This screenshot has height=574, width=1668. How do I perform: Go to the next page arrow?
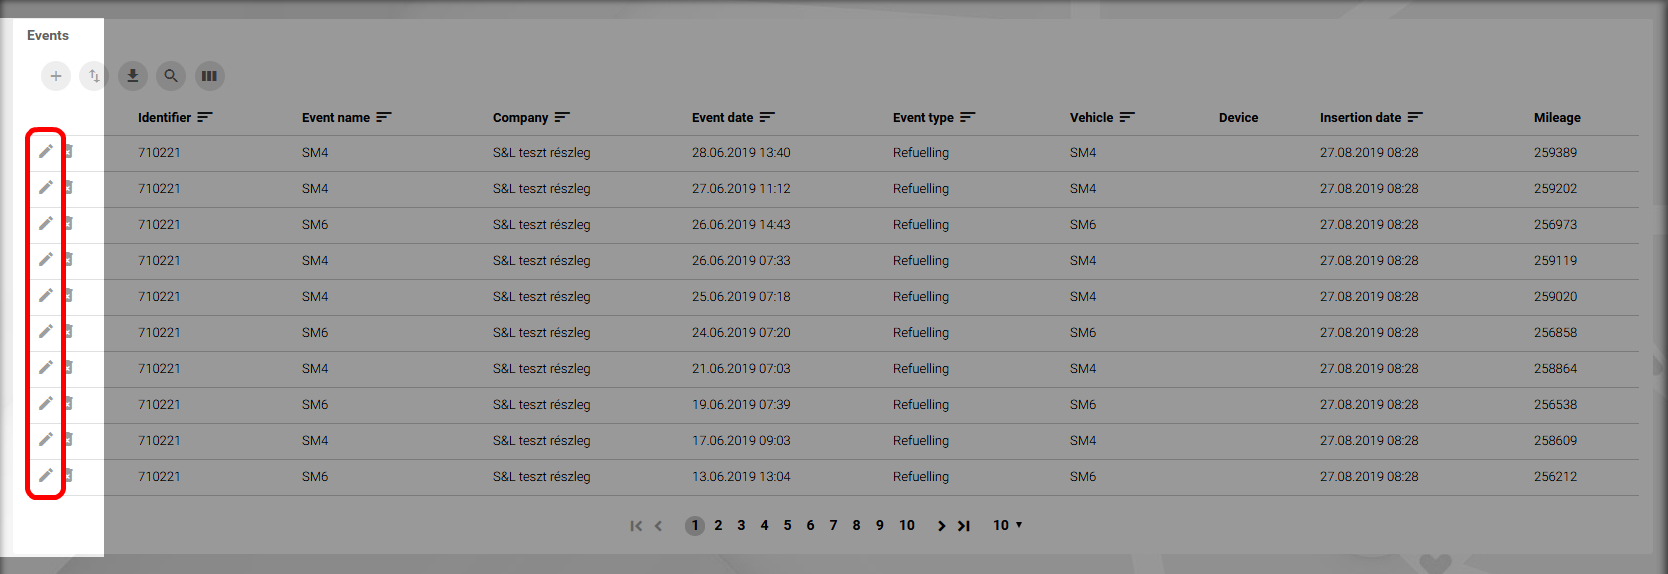941,526
